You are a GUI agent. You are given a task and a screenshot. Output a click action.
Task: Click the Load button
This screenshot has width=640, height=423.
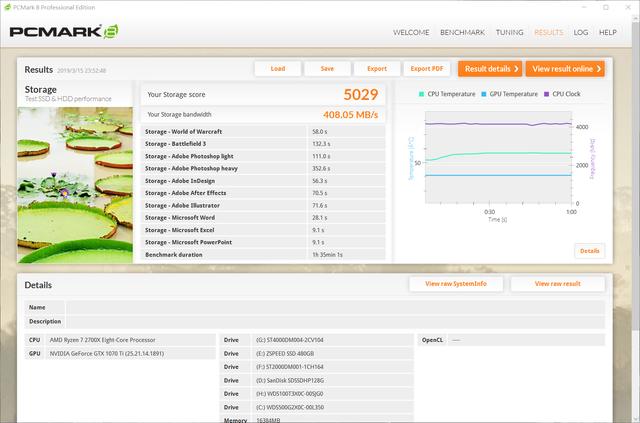coord(278,69)
